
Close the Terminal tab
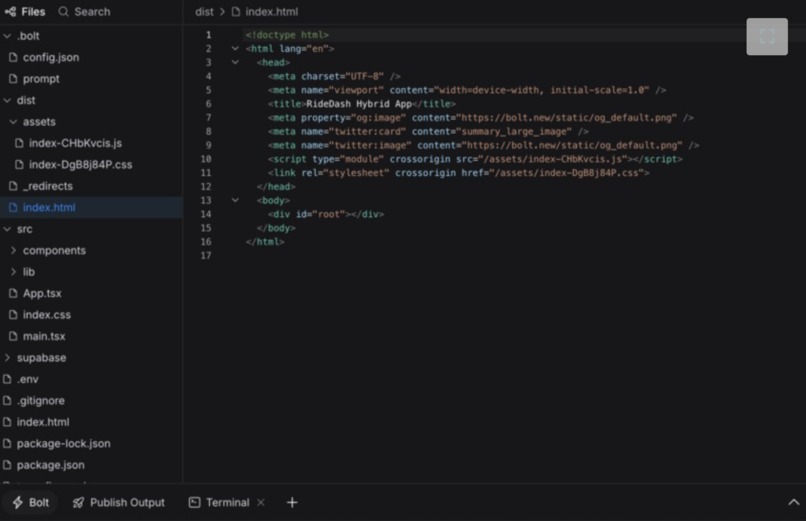click(261, 503)
